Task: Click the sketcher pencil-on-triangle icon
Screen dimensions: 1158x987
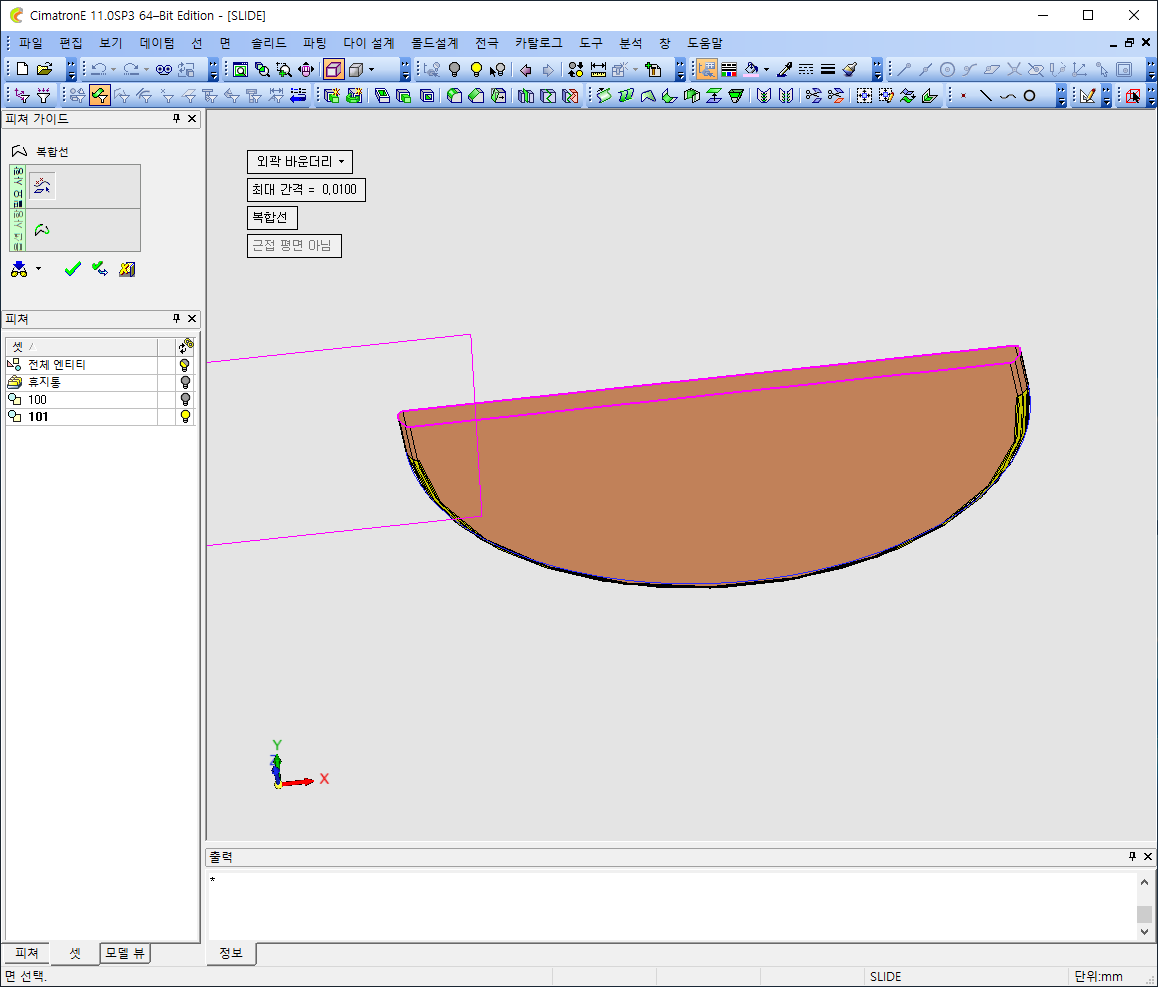Action: click(1087, 95)
